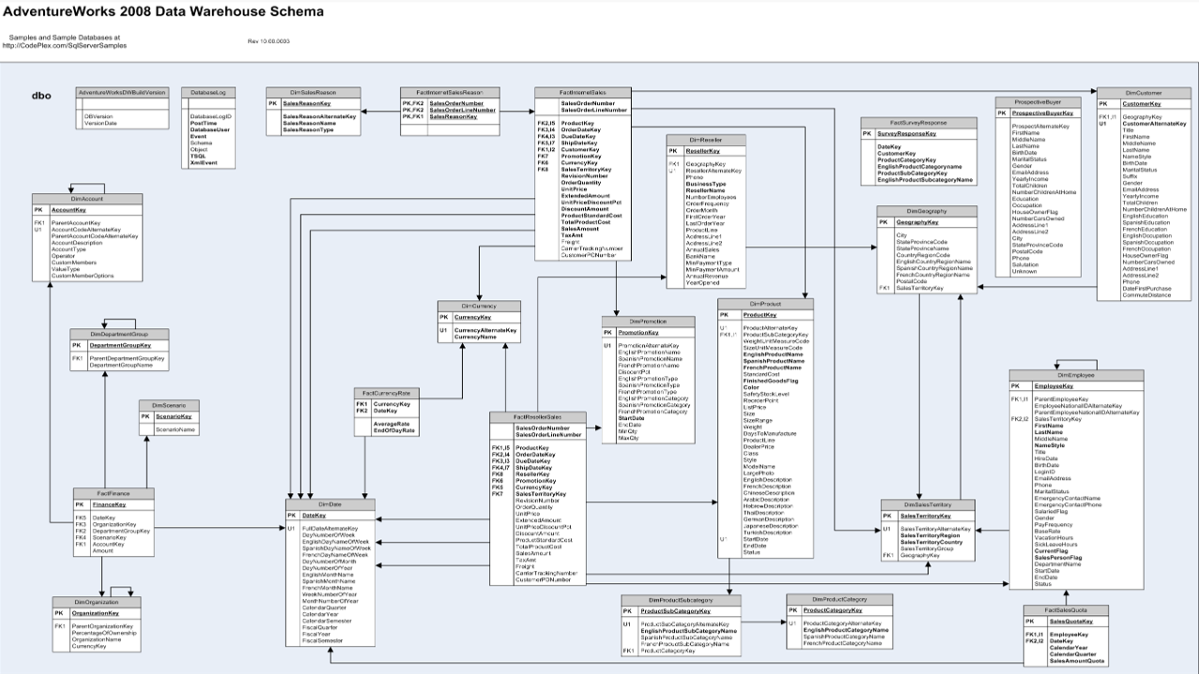Select the EmployeeKey primary key field
The image size is (1199, 675).
1054,386
